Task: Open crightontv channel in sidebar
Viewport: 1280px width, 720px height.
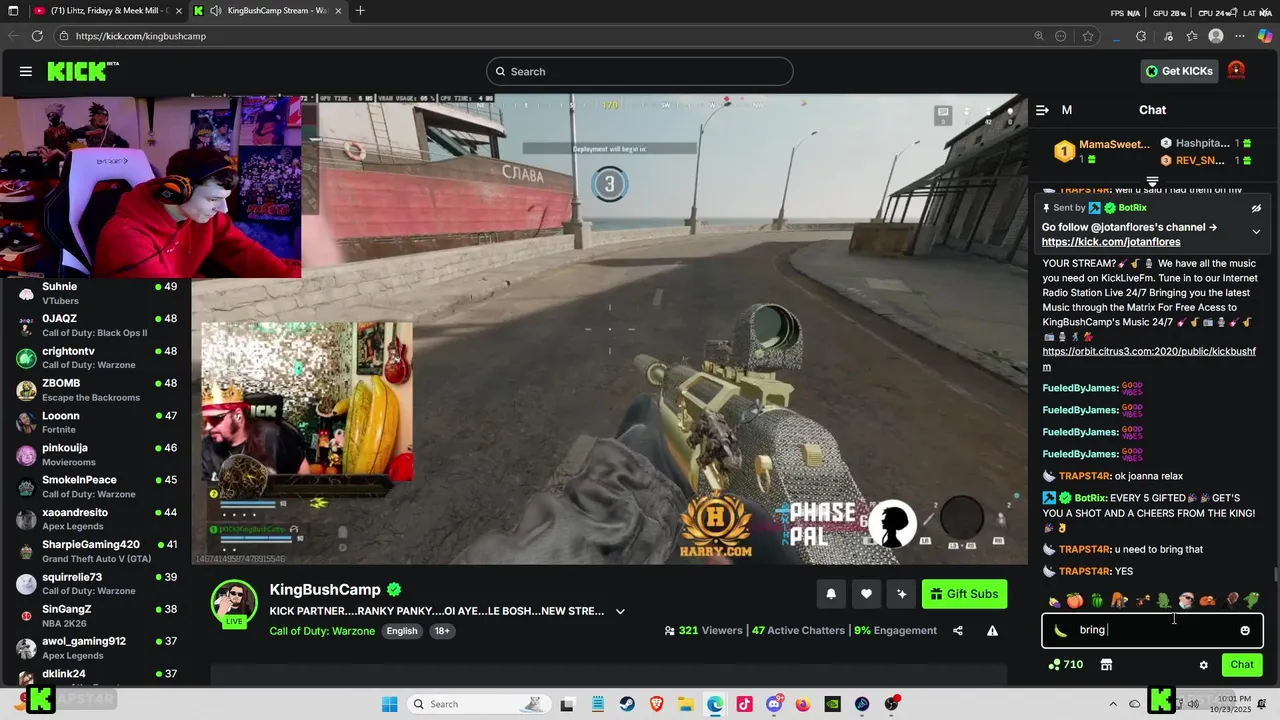Action: click(x=96, y=358)
